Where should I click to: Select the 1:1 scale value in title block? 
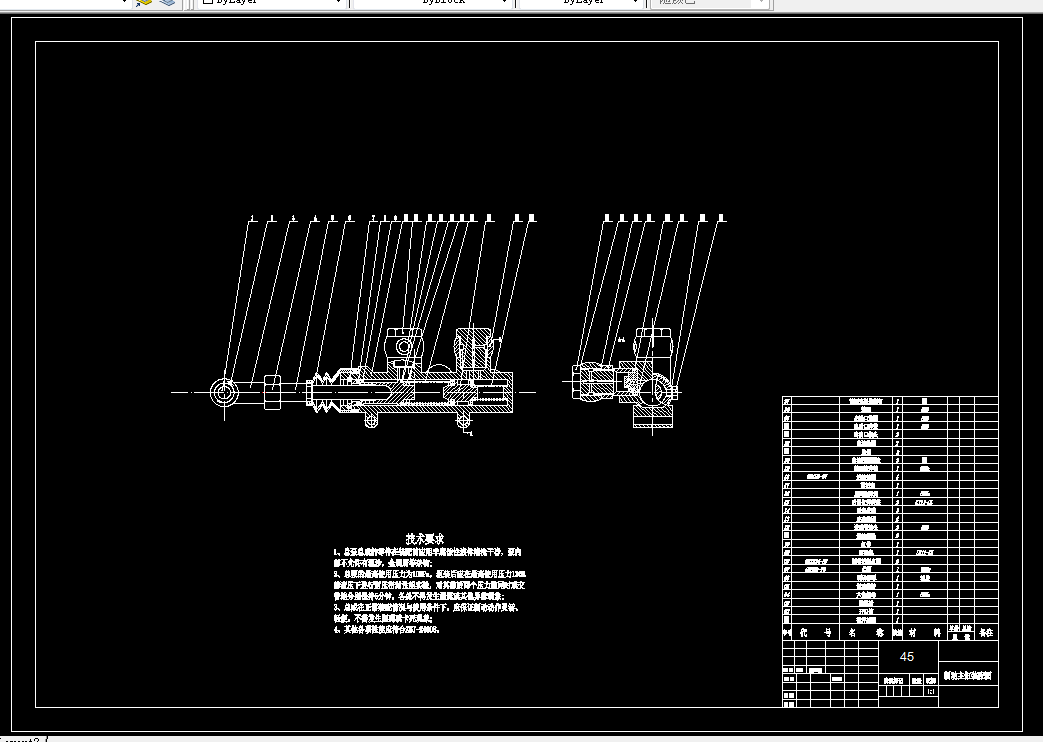[x=931, y=691]
